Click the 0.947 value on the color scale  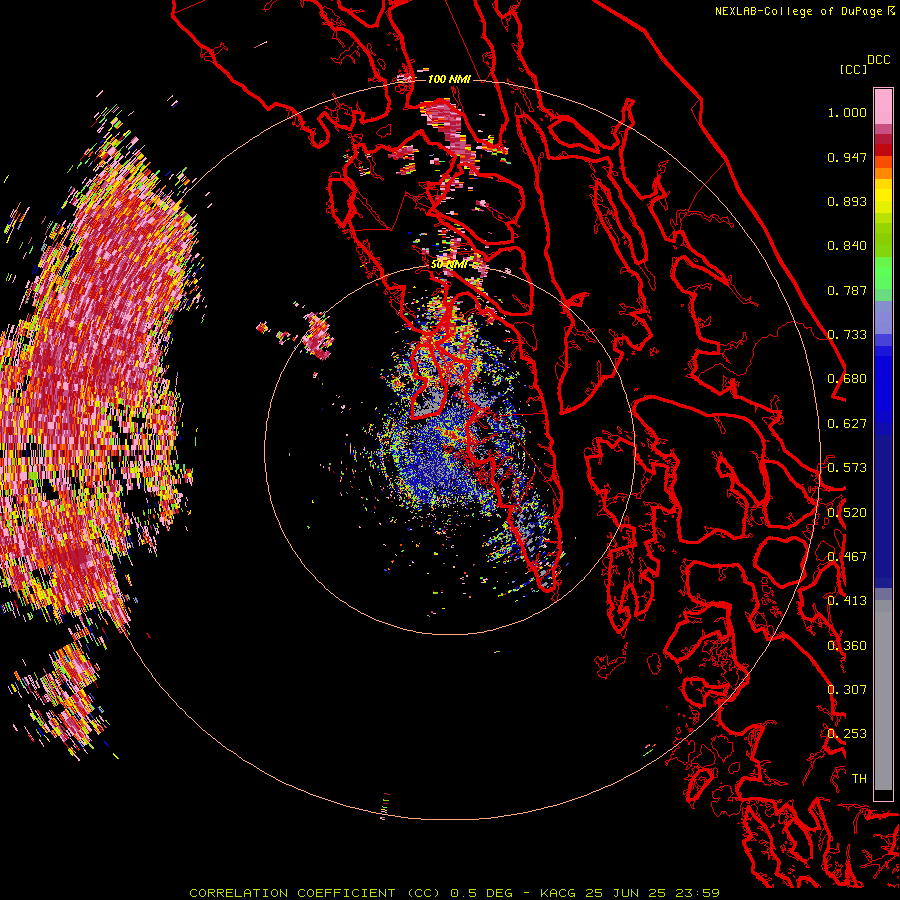tap(847, 157)
